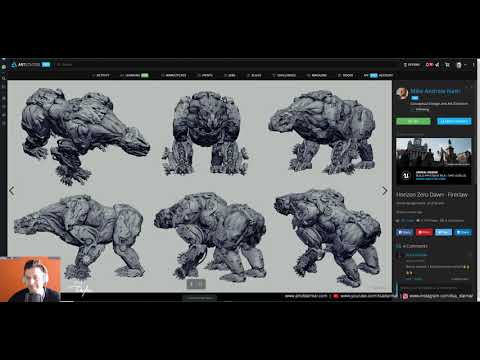Open the Blogs nav item
Viewport: 480px width, 360px height.
coord(254,75)
